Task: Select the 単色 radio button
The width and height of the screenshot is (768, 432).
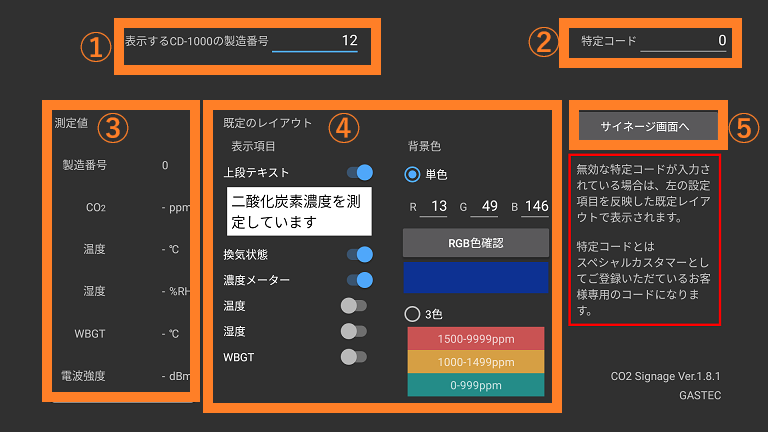Action: tap(412, 174)
